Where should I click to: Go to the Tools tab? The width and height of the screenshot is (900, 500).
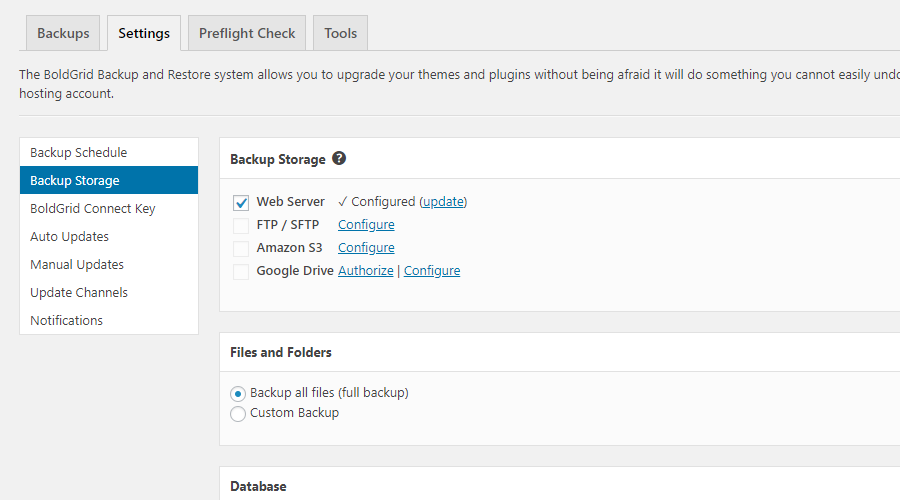[x=340, y=33]
